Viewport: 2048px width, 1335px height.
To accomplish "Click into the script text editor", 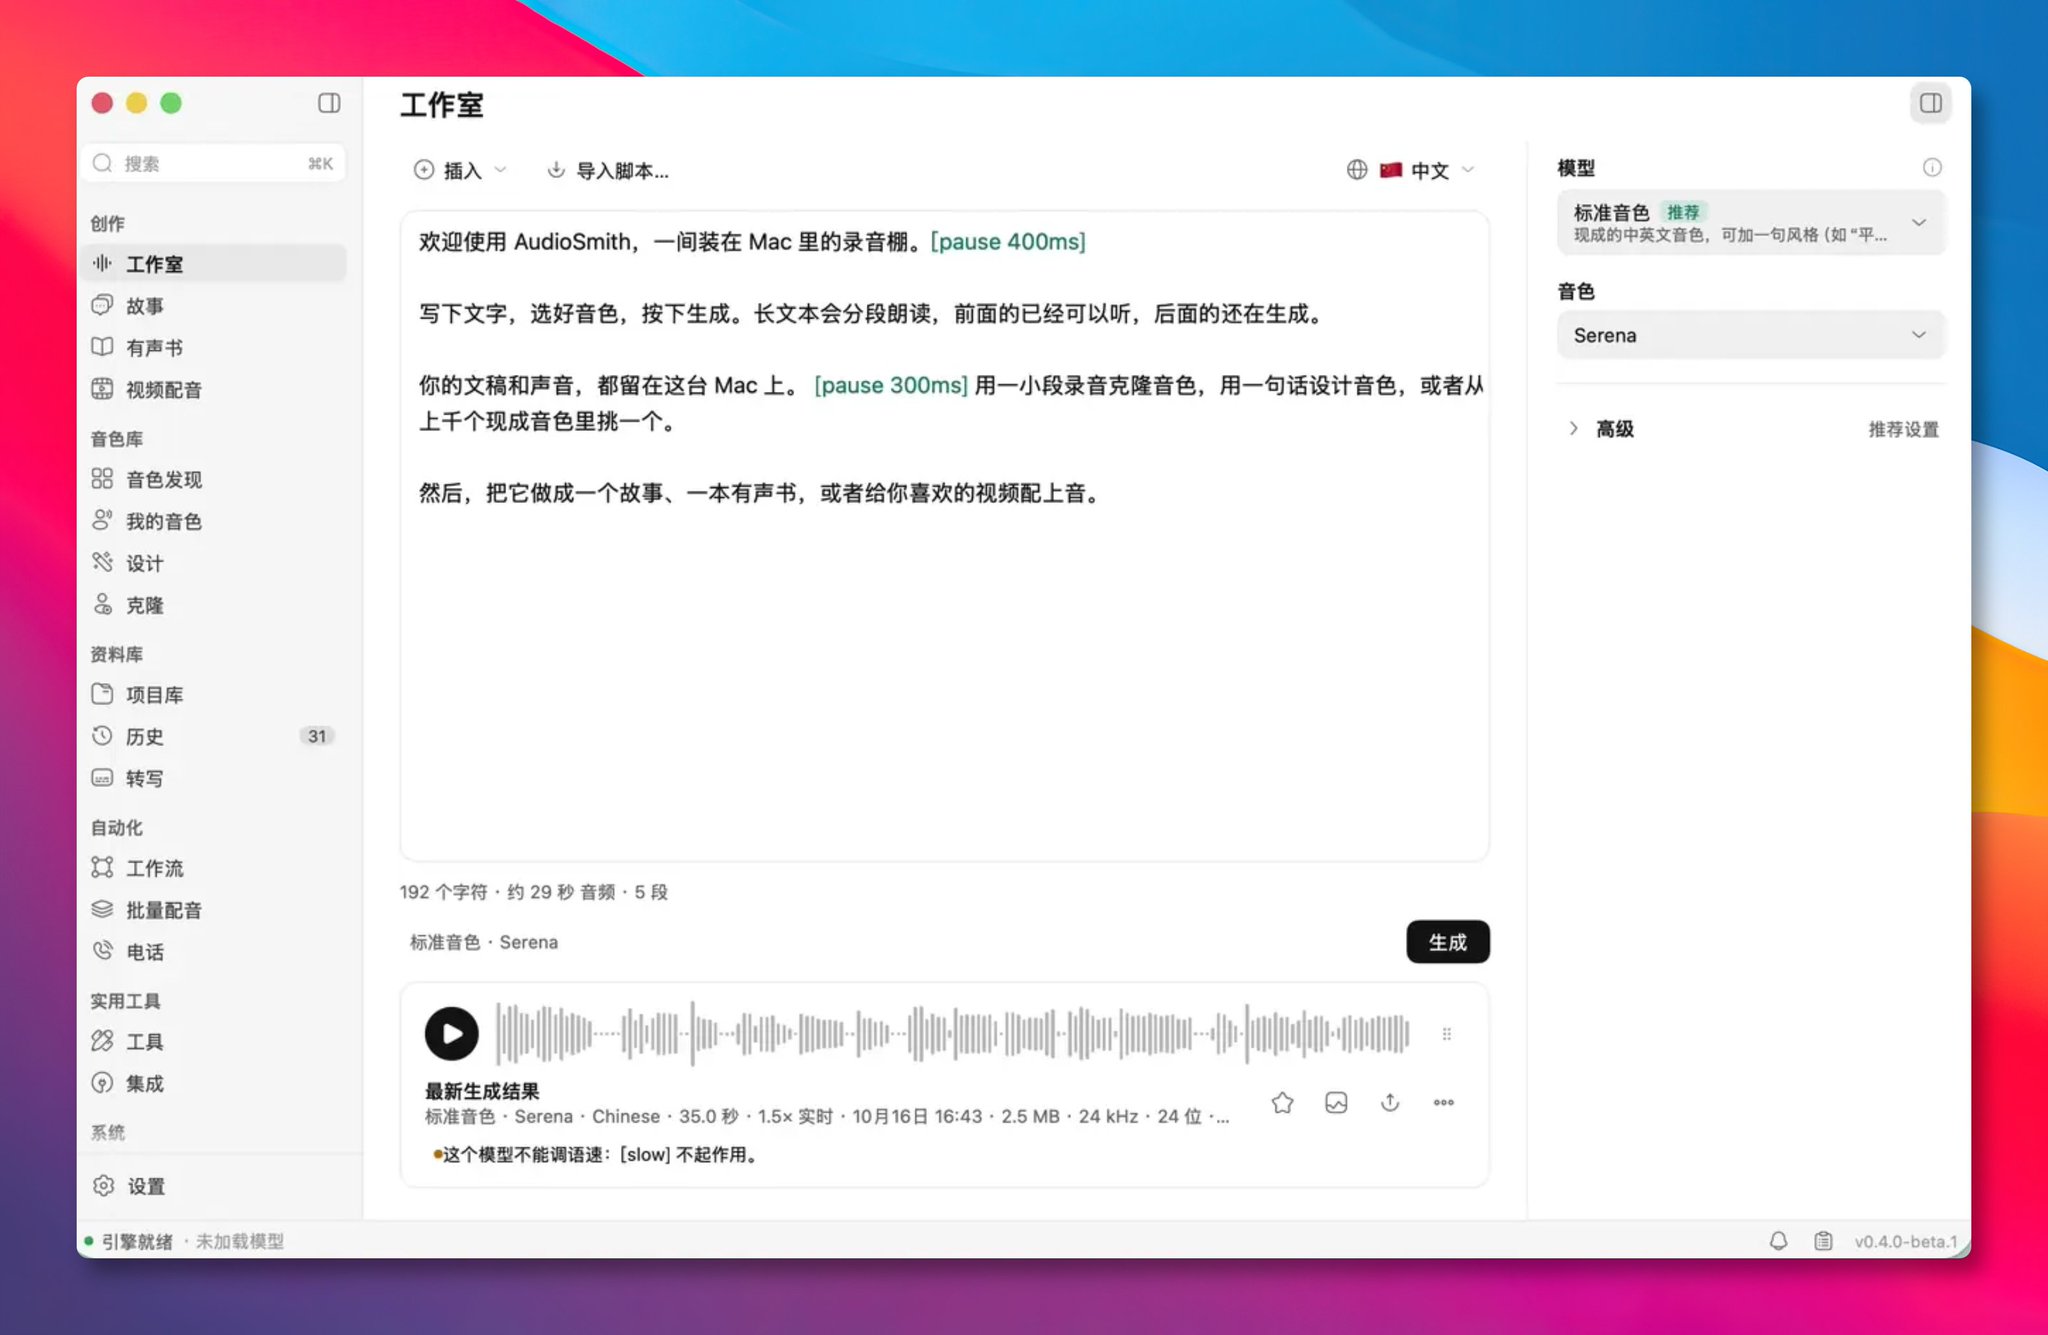I will [944, 535].
